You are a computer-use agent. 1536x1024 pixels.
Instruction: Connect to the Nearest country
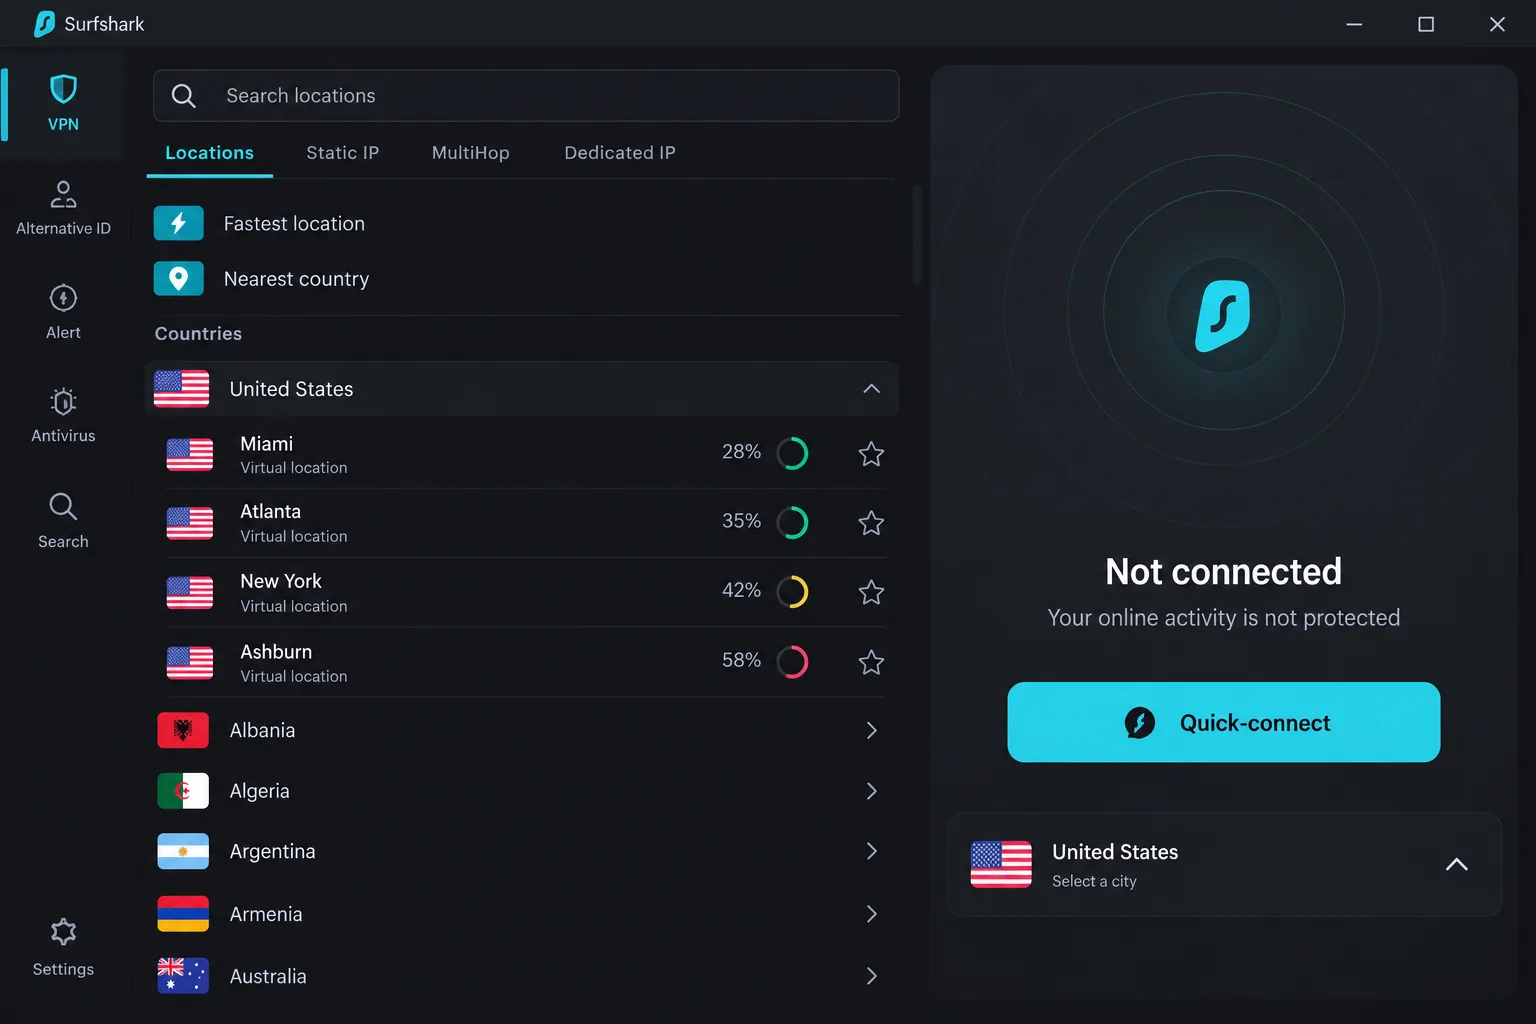click(x=526, y=278)
